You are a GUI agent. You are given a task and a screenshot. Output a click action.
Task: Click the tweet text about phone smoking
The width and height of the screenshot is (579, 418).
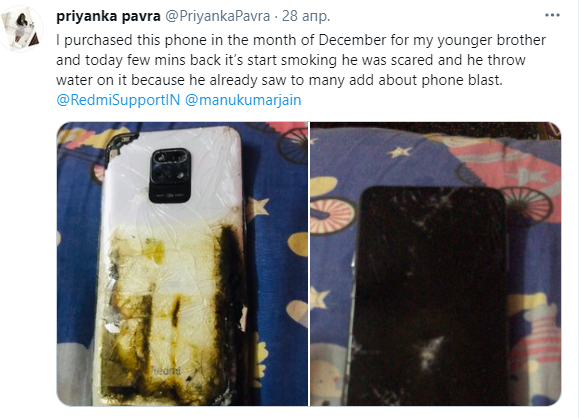[301, 60]
